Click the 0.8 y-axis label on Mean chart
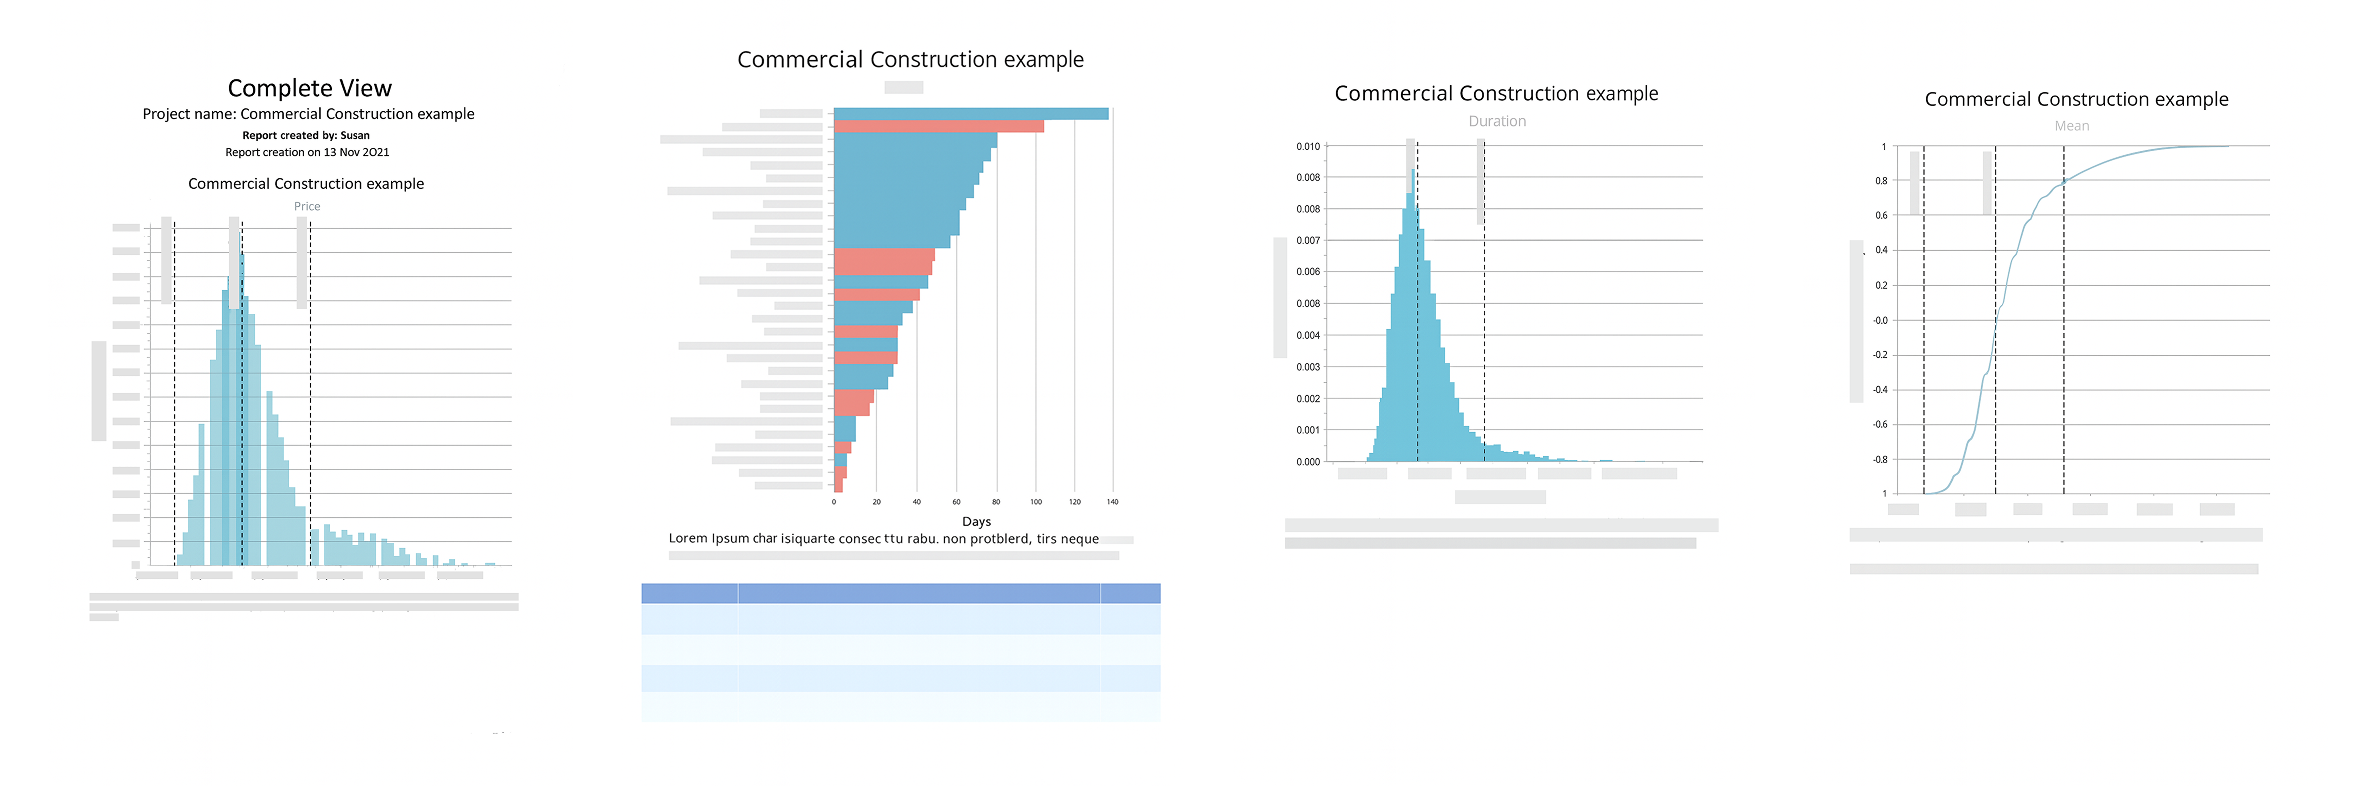 [x=1881, y=181]
